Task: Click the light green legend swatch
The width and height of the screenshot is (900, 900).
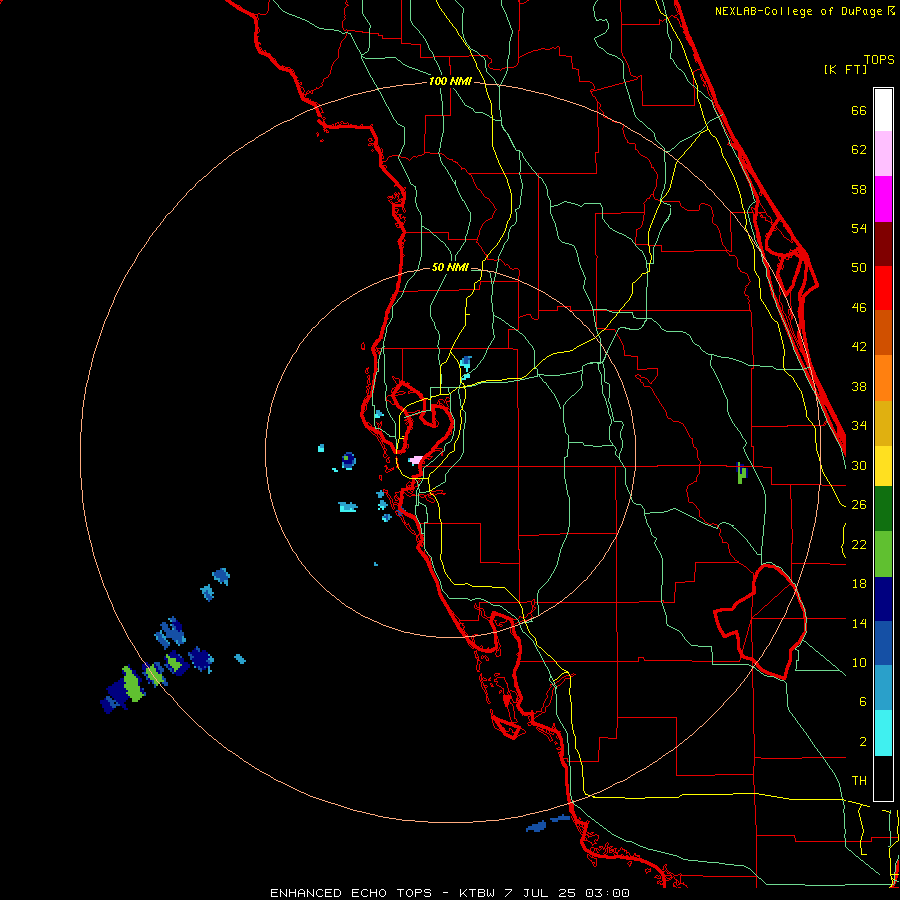Action: point(883,554)
